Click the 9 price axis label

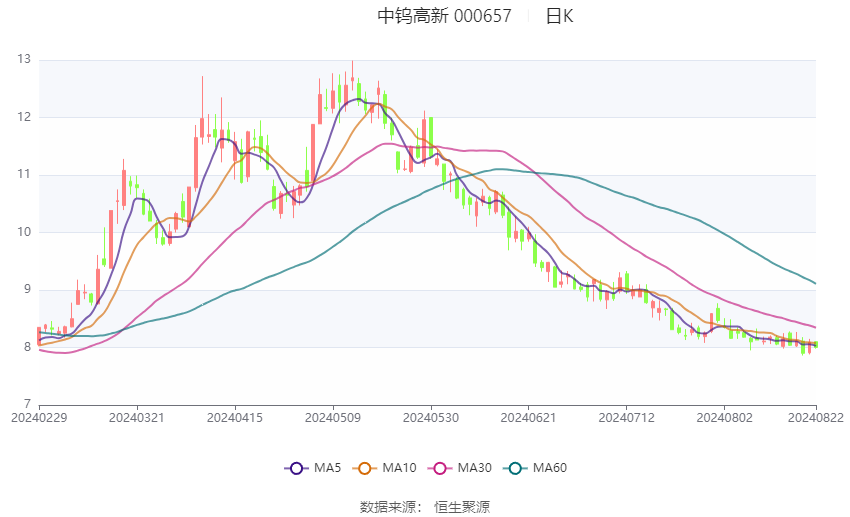28,289
